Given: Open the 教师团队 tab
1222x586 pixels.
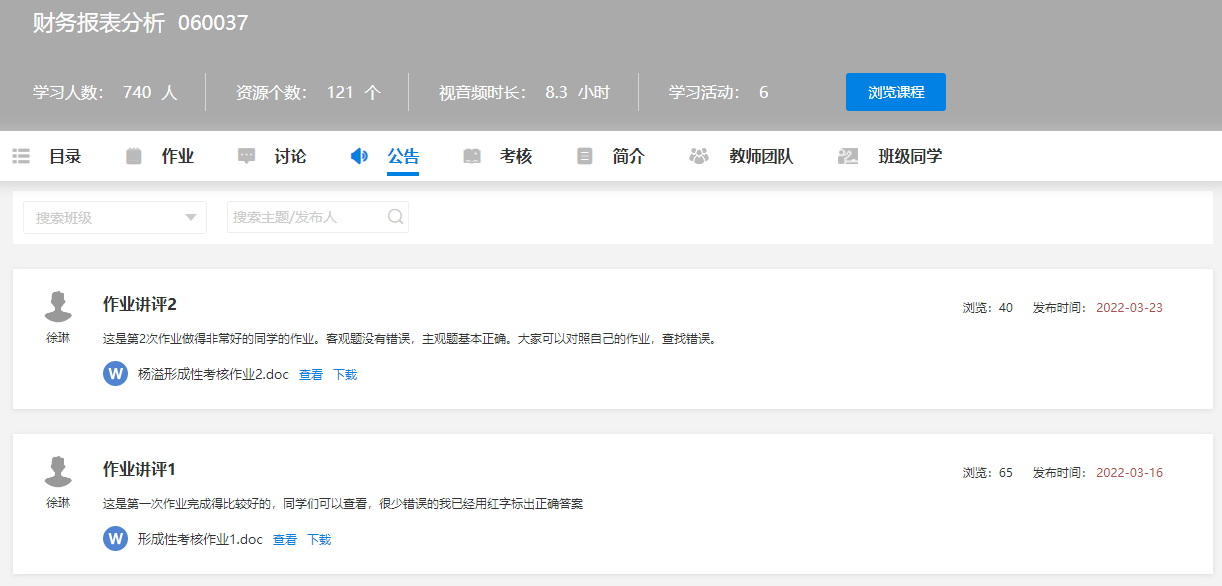Looking at the screenshot, I should (x=761, y=156).
